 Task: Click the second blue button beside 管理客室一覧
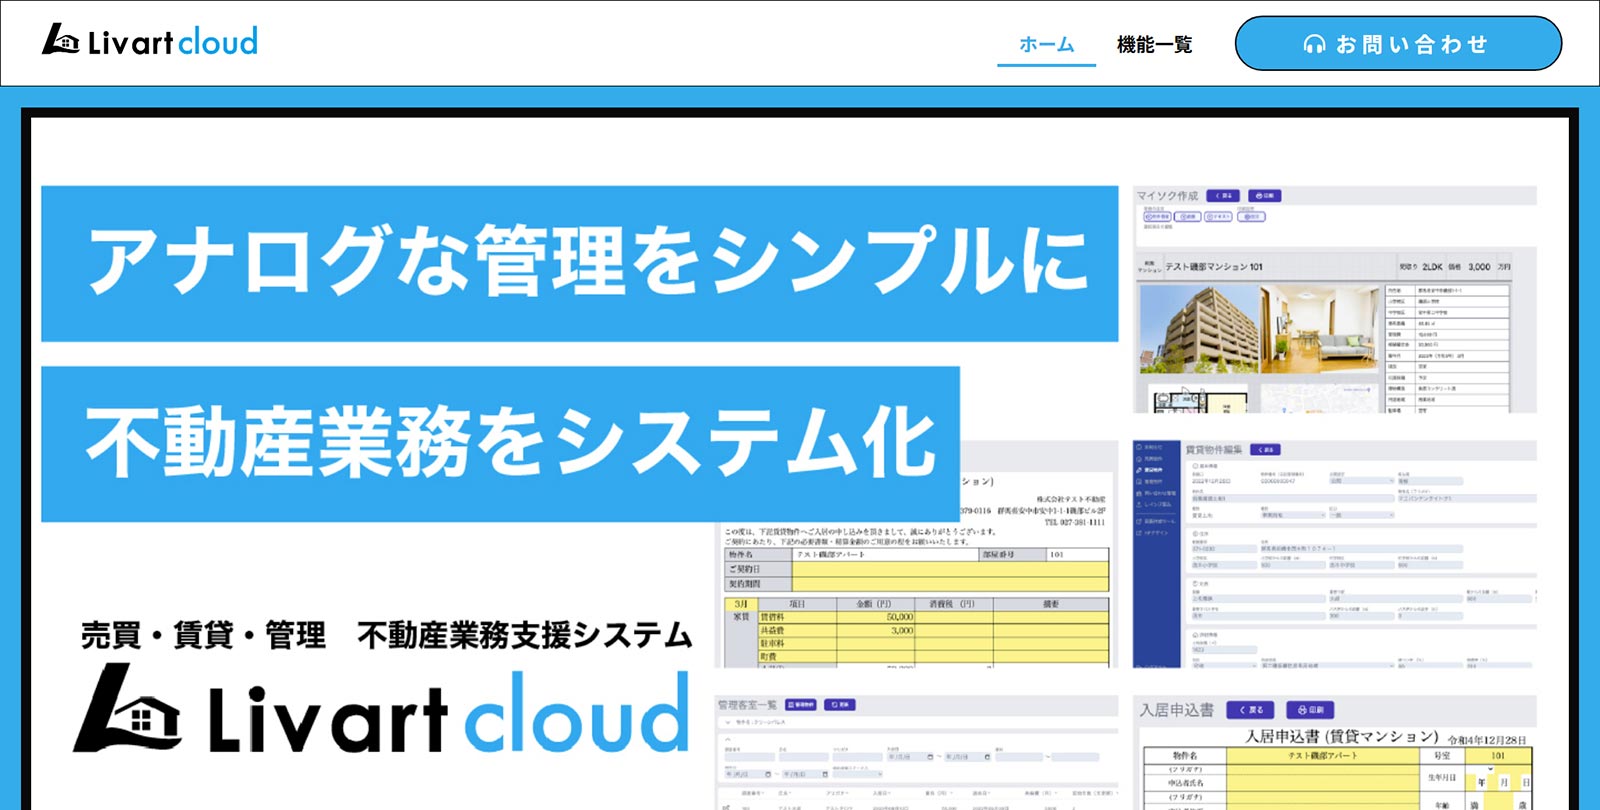839,705
